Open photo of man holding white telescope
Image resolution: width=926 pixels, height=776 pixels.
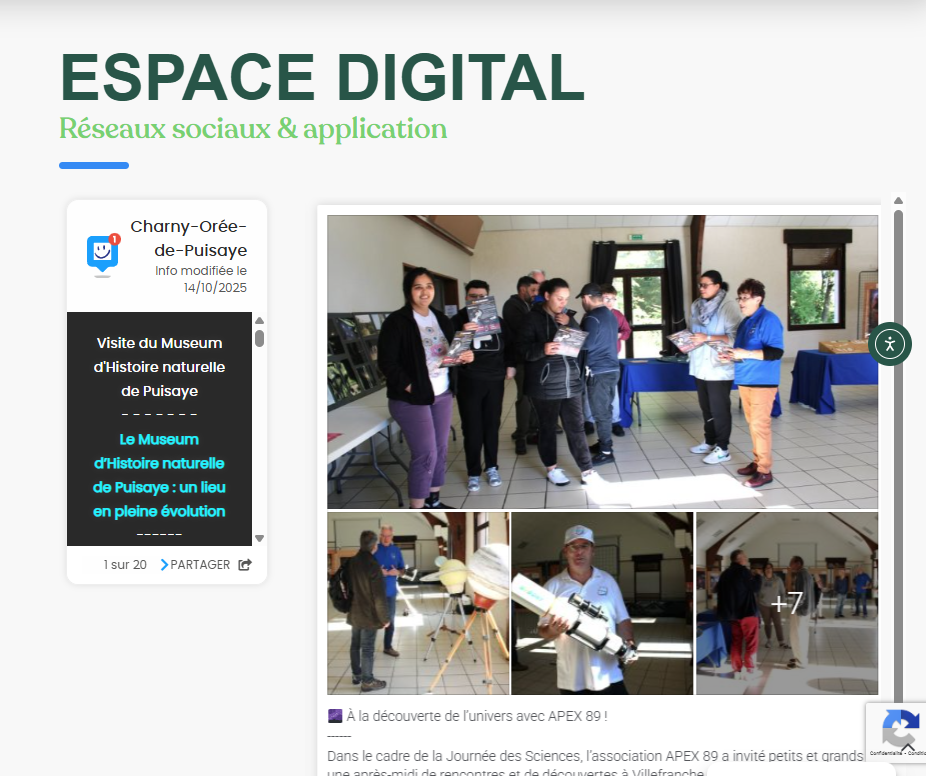[x=602, y=603]
